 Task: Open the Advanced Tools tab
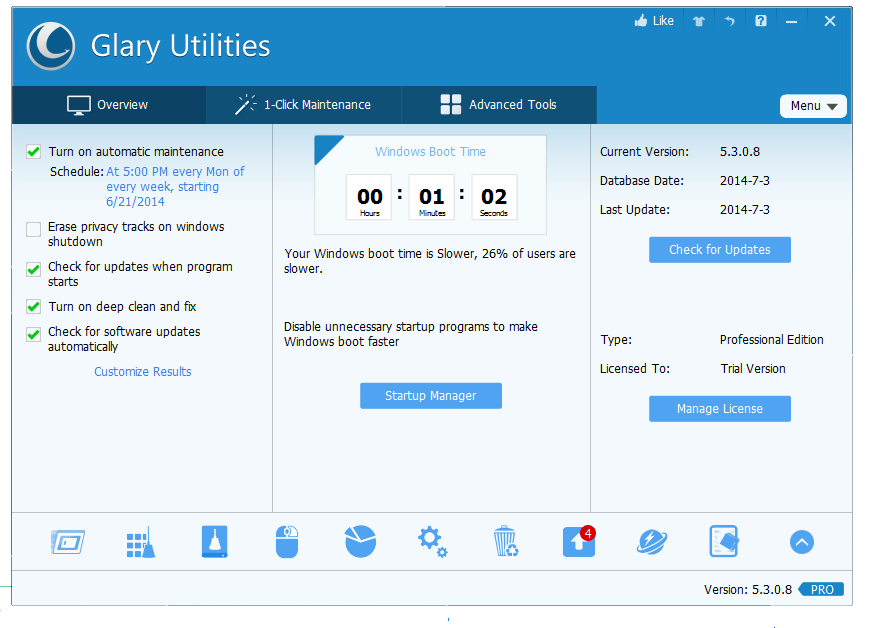(x=499, y=105)
